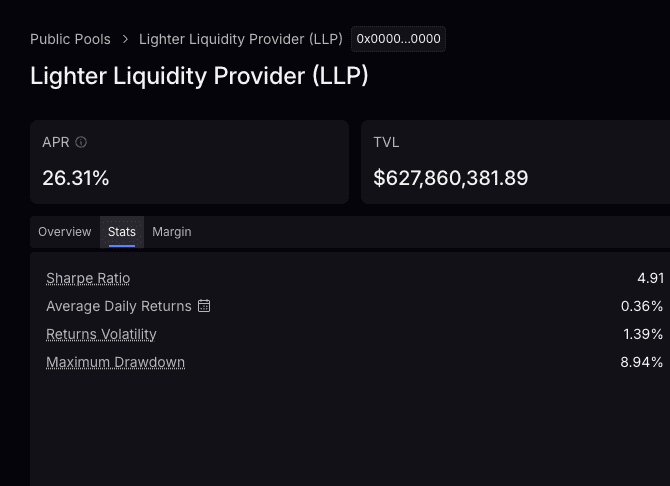Click the 26.31% APR value
Screen dimensions: 670x486
click(76, 179)
